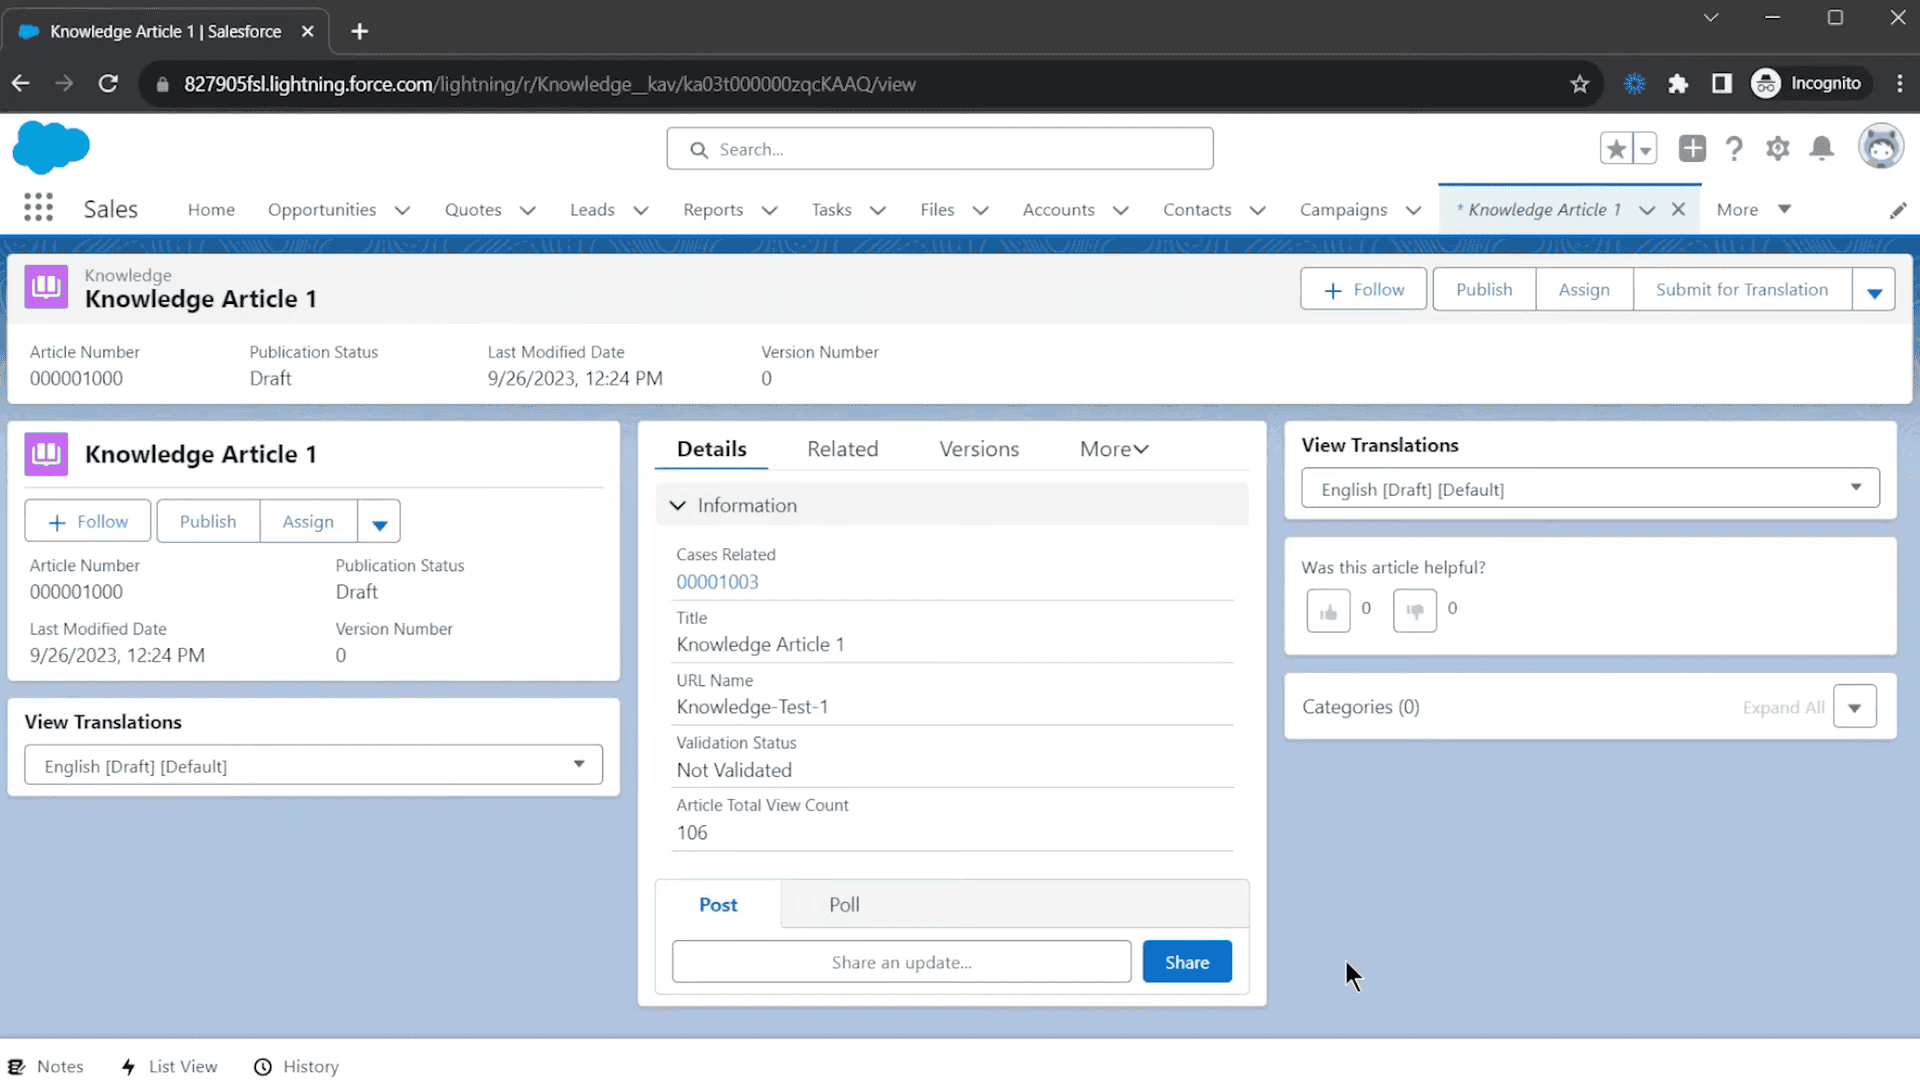
Task: Click Submit for Translation button
Action: pos(1741,289)
